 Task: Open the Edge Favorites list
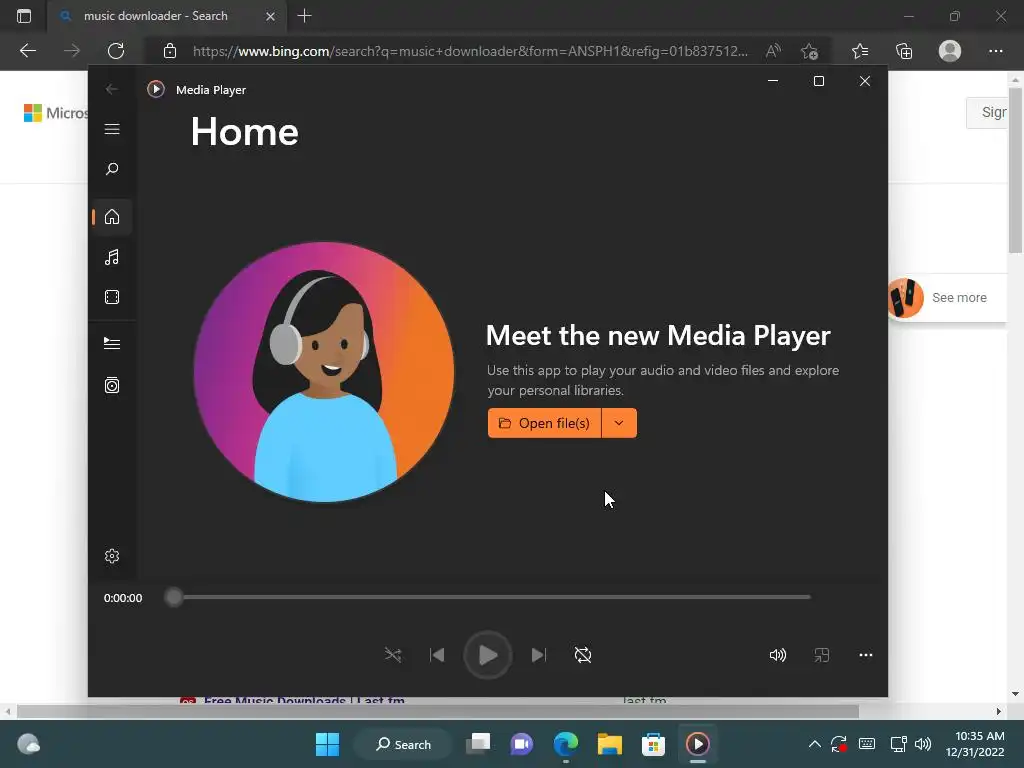[860, 51]
